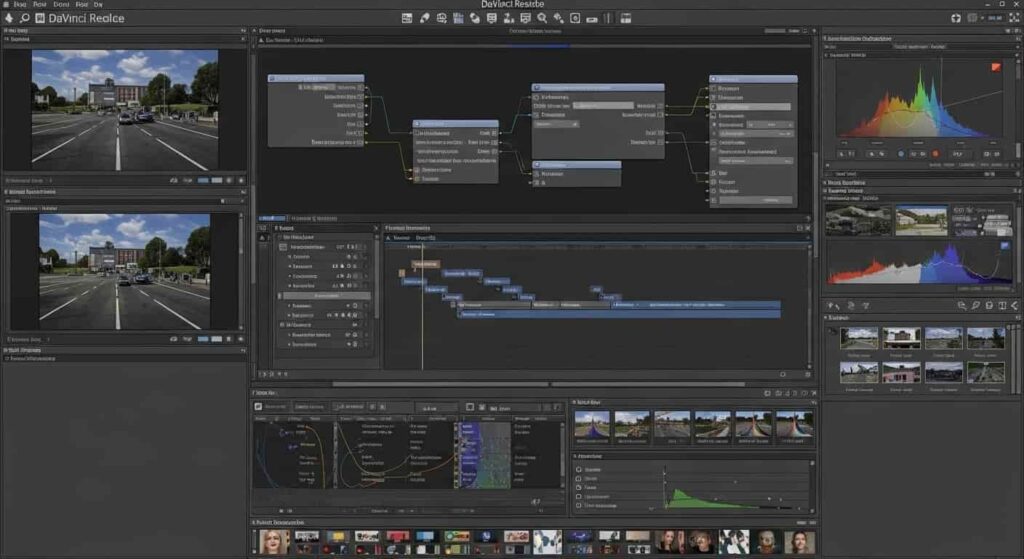Image resolution: width=1024 pixels, height=559 pixels.
Task: Click the square icon just before the DaVinci title
Action: click(40, 18)
